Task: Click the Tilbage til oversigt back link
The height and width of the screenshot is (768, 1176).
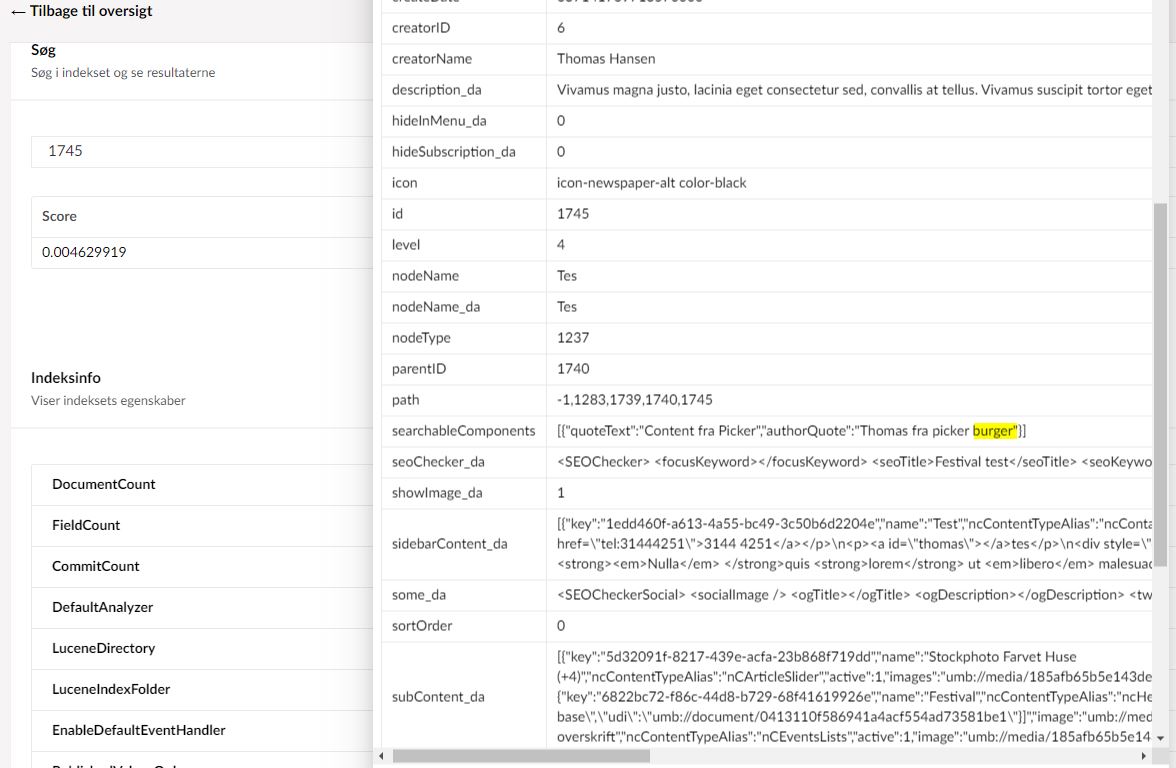Action: tap(82, 11)
